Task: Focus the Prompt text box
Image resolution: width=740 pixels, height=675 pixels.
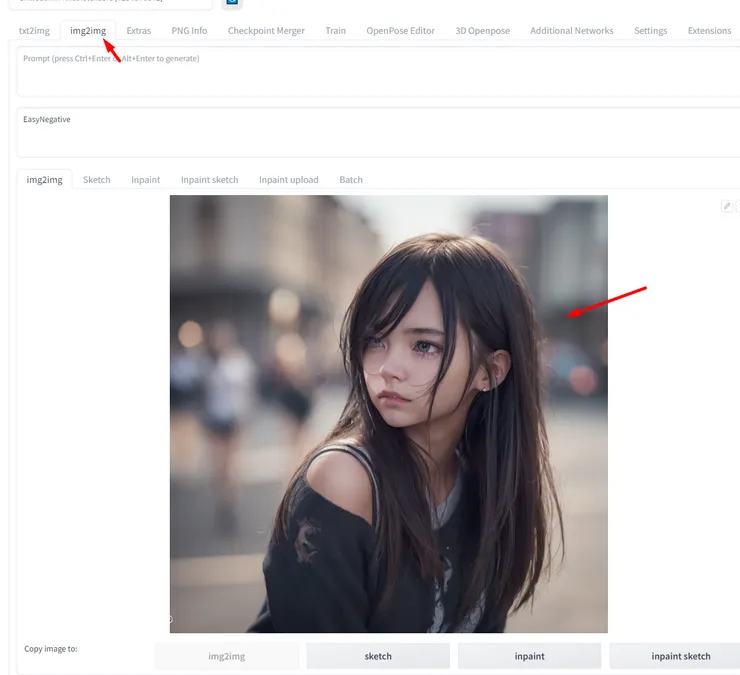Action: pos(378,72)
